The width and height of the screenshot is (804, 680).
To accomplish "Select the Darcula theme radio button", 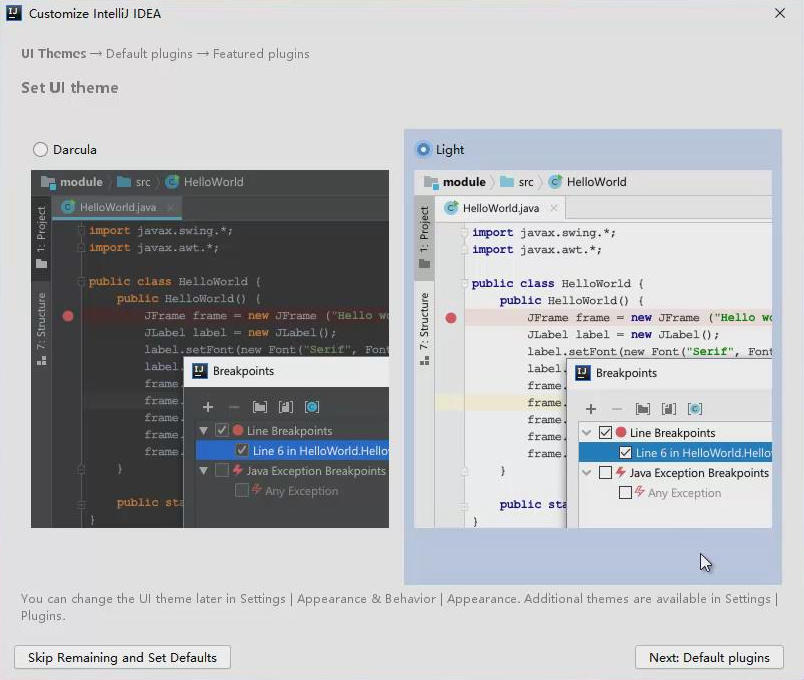I will [41, 150].
